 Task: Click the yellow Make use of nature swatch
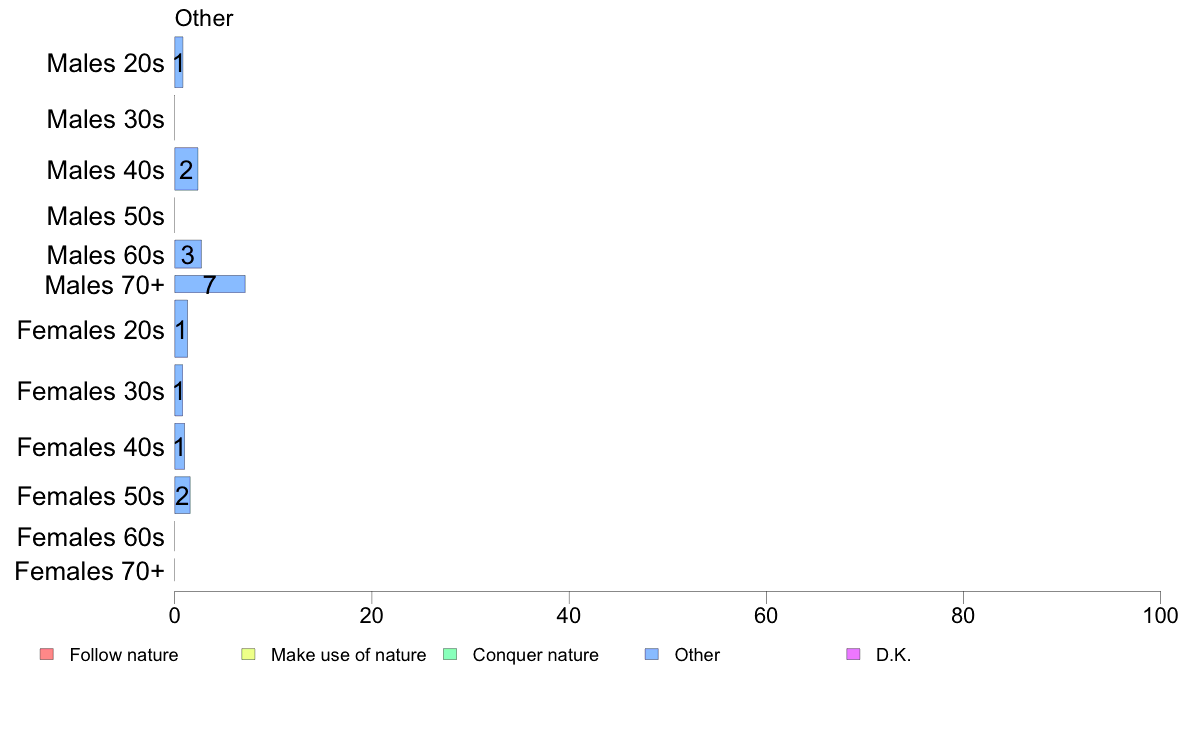pyautogui.click(x=248, y=654)
